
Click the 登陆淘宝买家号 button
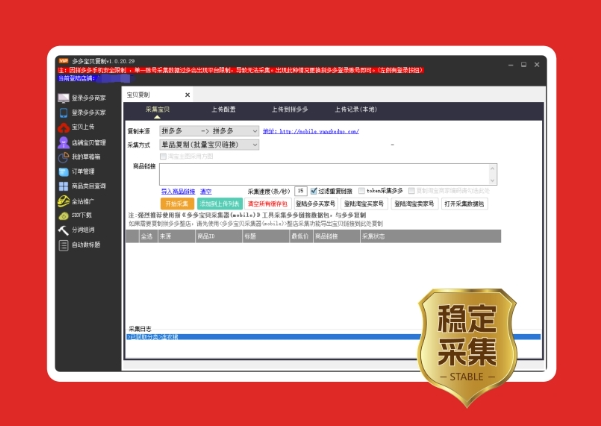pos(364,204)
